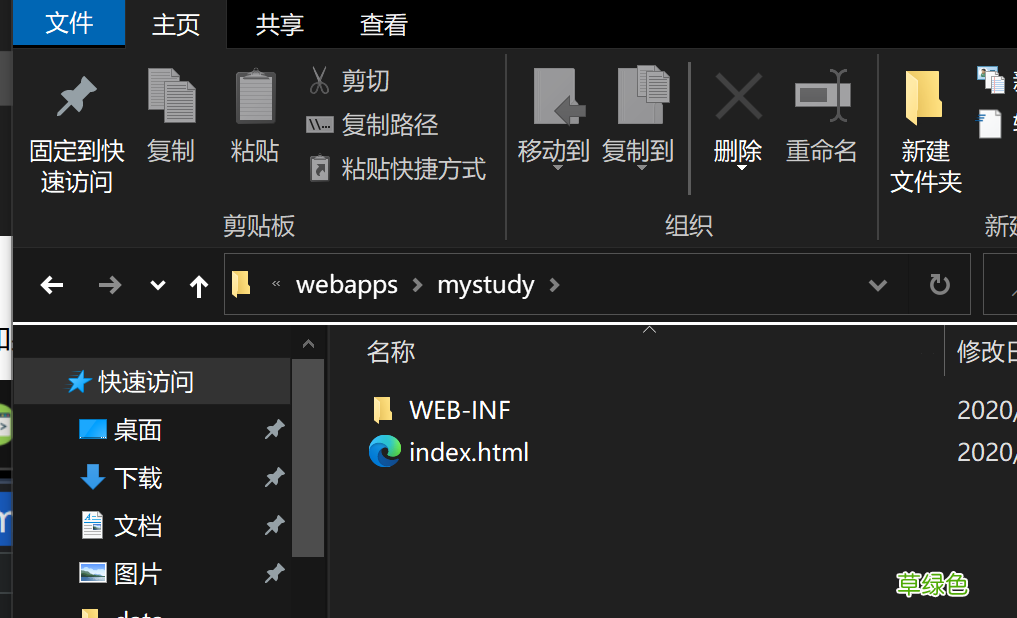1017x618 pixels.
Task: Click the breadcrumb arrow after mystudy
Action: click(554, 284)
